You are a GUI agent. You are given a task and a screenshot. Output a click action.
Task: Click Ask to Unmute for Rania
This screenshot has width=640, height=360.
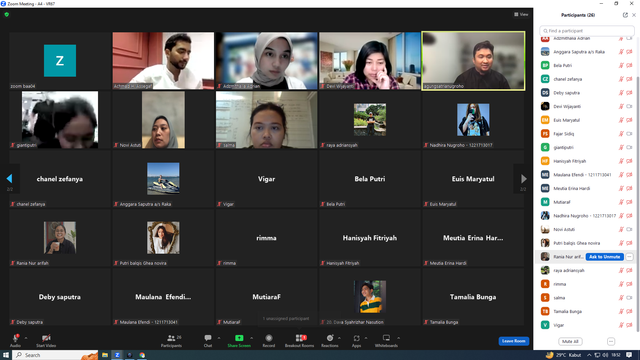pos(604,257)
